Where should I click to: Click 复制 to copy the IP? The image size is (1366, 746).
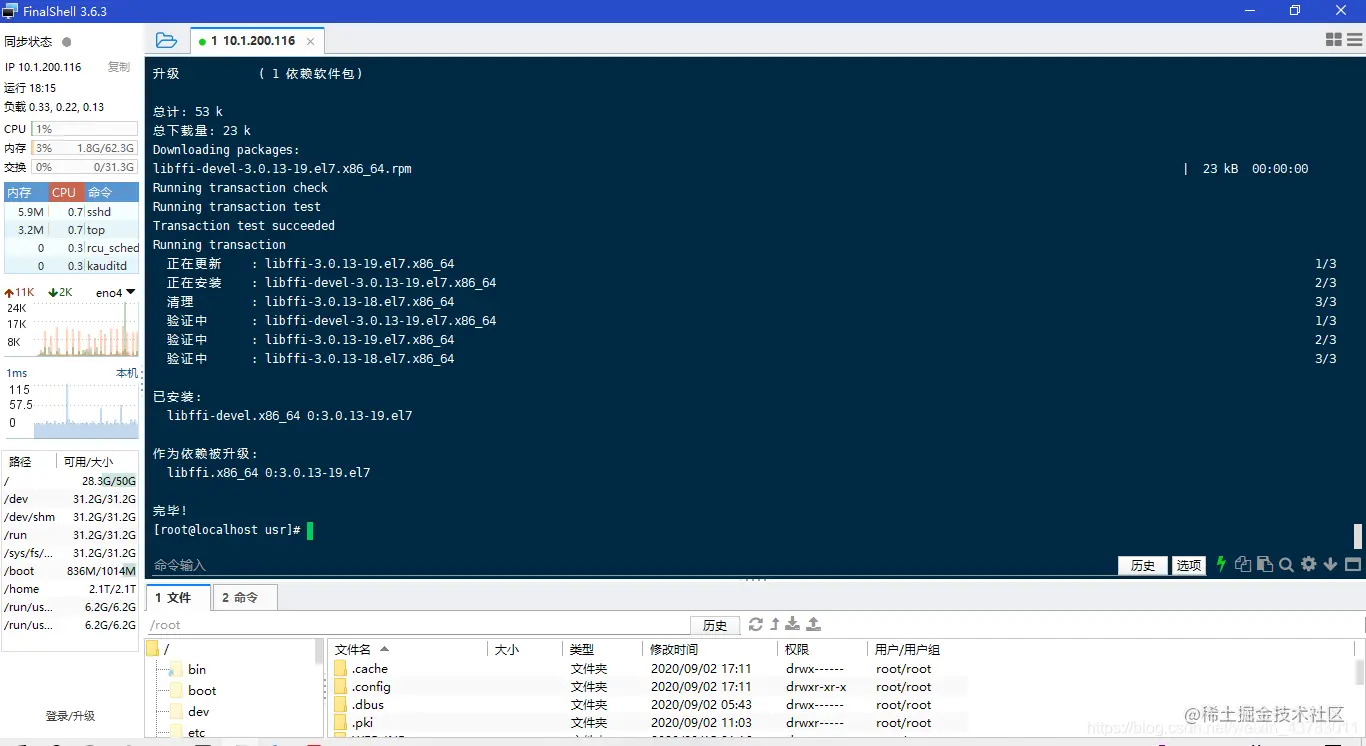119,67
